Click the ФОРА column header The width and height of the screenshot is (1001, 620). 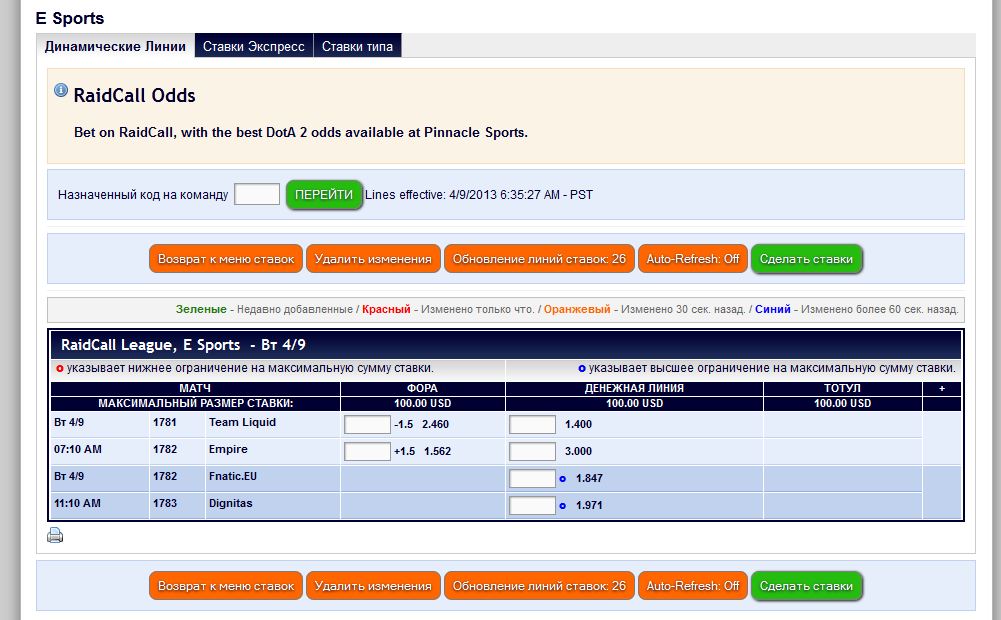(423, 388)
